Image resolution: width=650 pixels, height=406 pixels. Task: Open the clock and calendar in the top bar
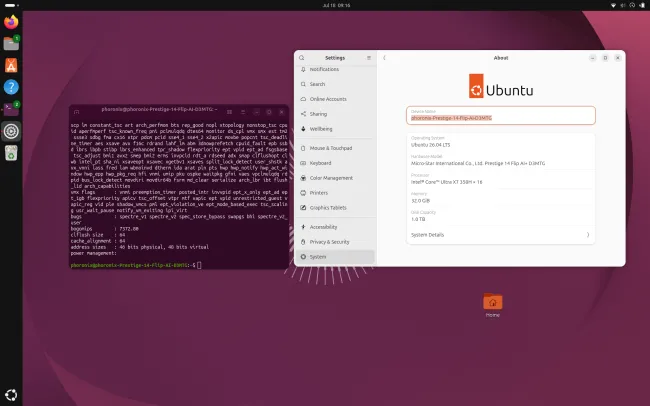point(336,5)
